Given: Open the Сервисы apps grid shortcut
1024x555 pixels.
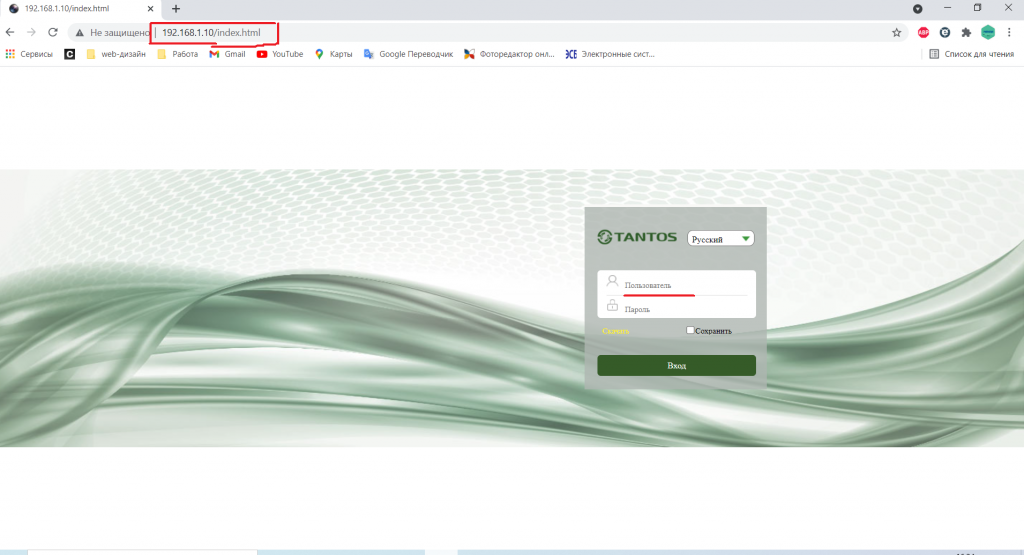Looking at the screenshot, I should pyautogui.click(x=30, y=54).
